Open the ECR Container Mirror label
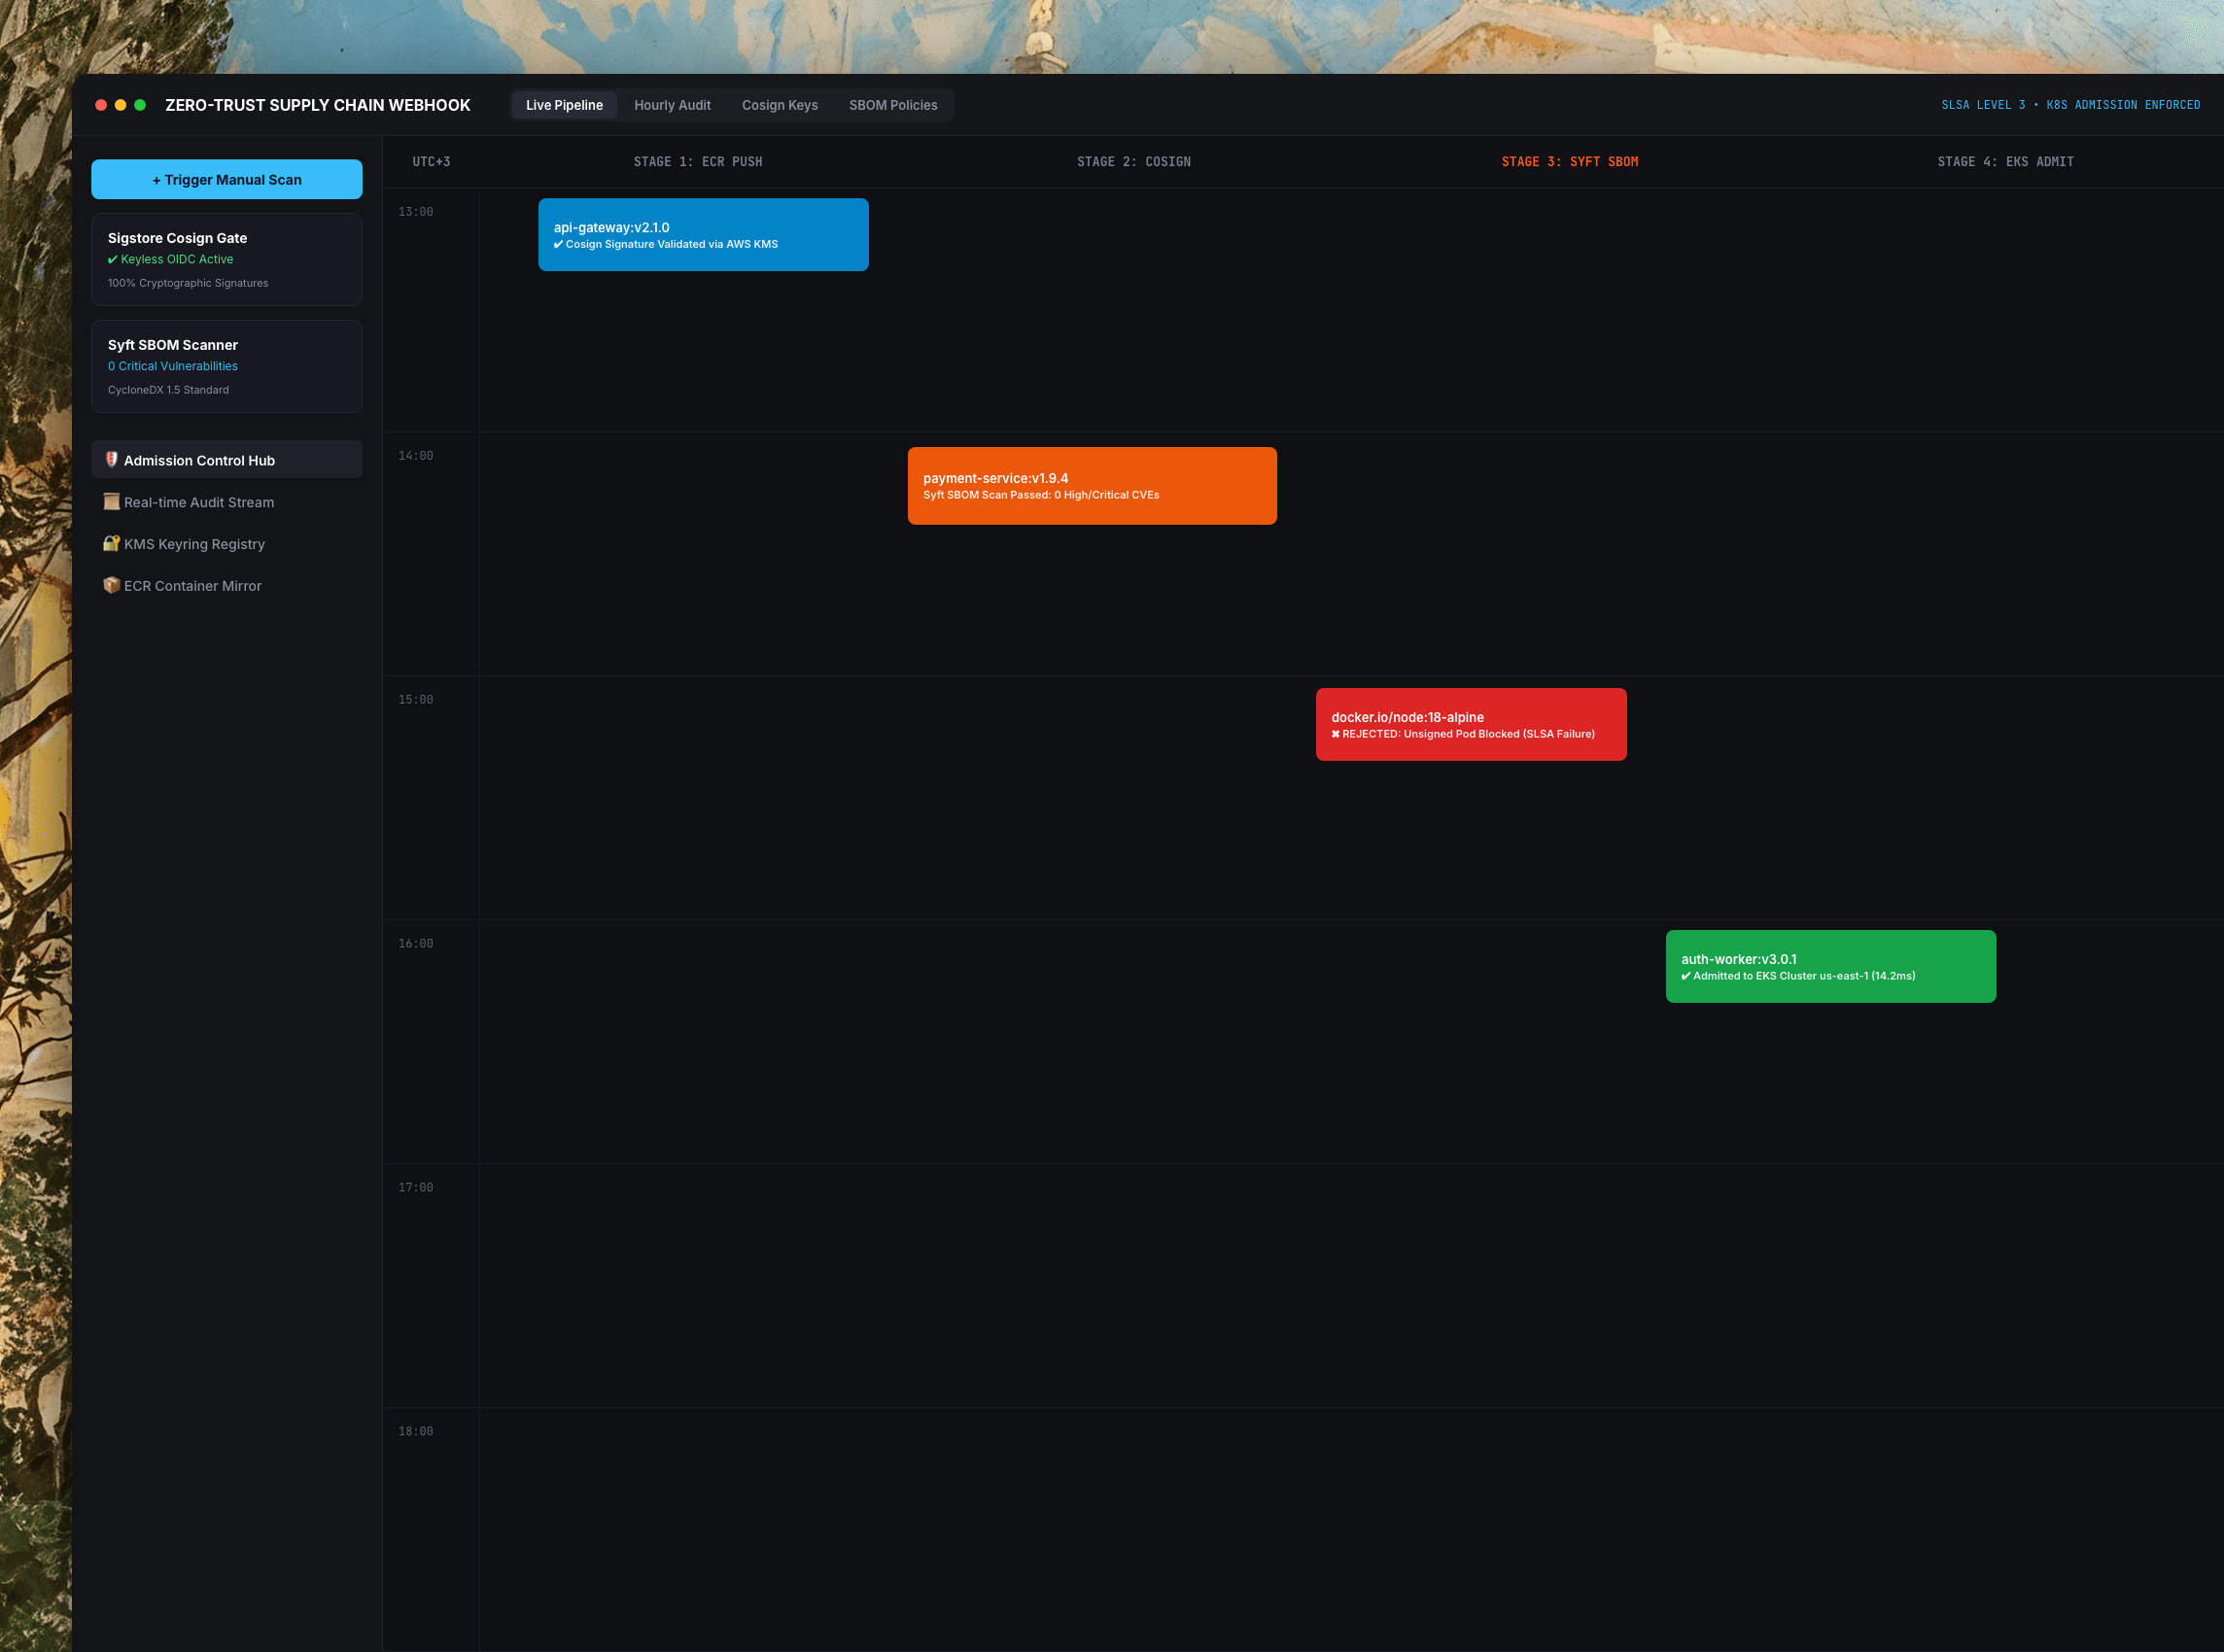This screenshot has width=2224, height=1652. (193, 587)
